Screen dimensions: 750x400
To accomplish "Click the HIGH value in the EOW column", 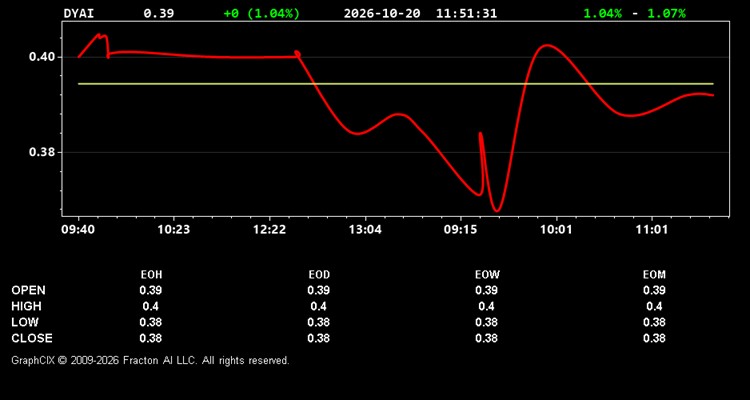I will 487,306.
